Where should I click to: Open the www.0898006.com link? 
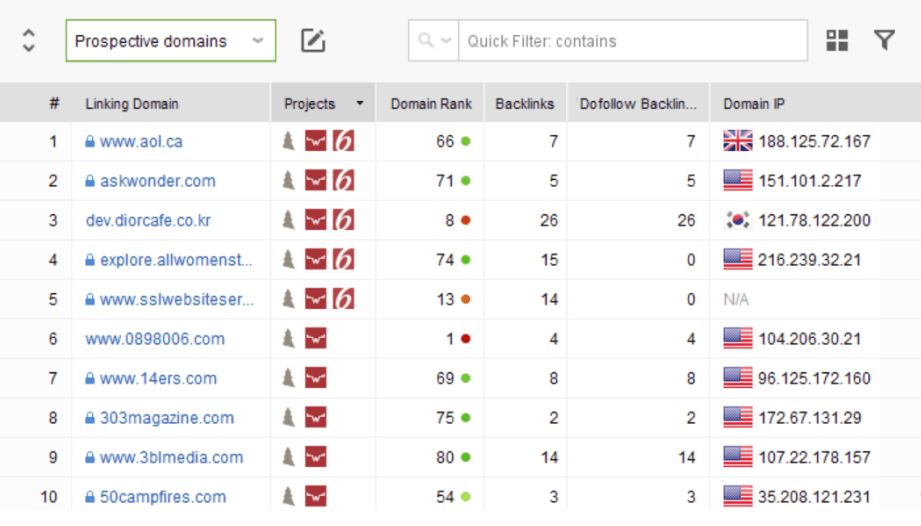pyautogui.click(x=155, y=339)
